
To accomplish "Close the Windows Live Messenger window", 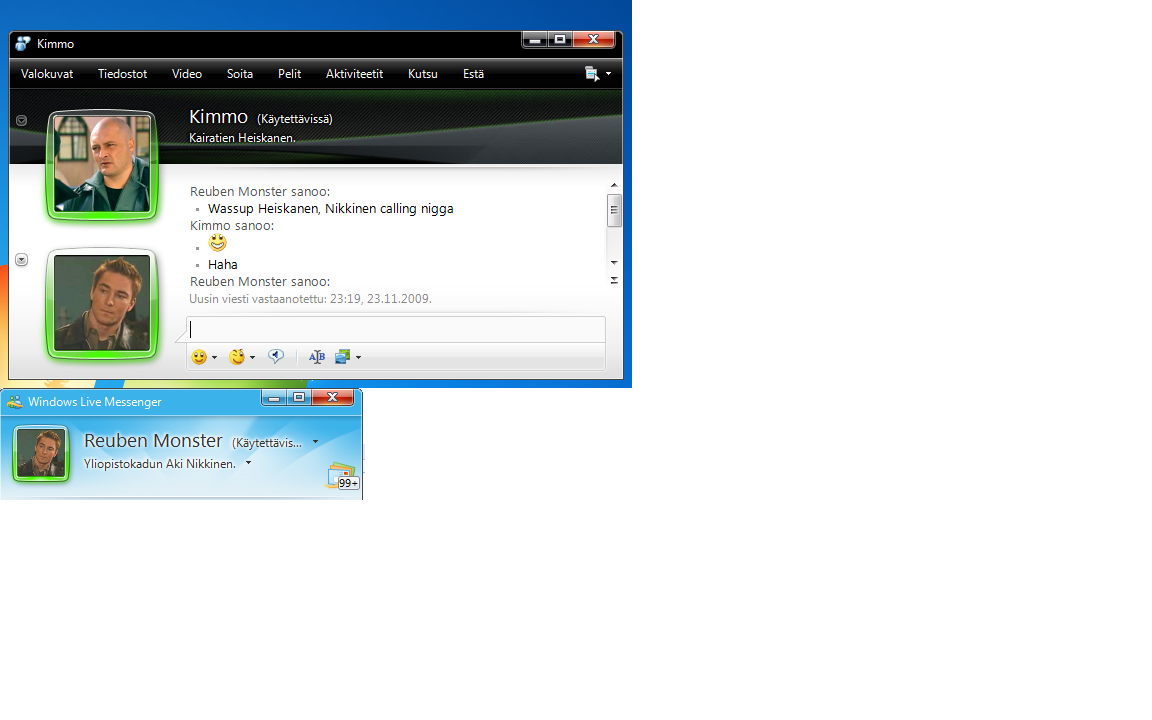I will pyautogui.click(x=332, y=397).
